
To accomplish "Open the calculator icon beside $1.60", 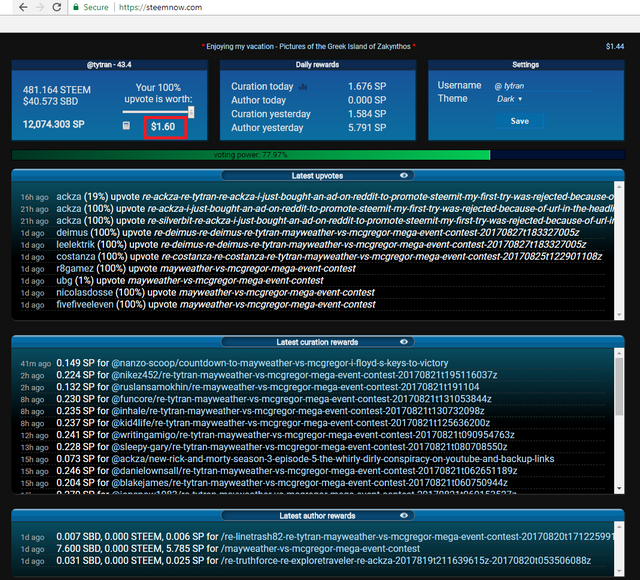I will click(x=127, y=125).
